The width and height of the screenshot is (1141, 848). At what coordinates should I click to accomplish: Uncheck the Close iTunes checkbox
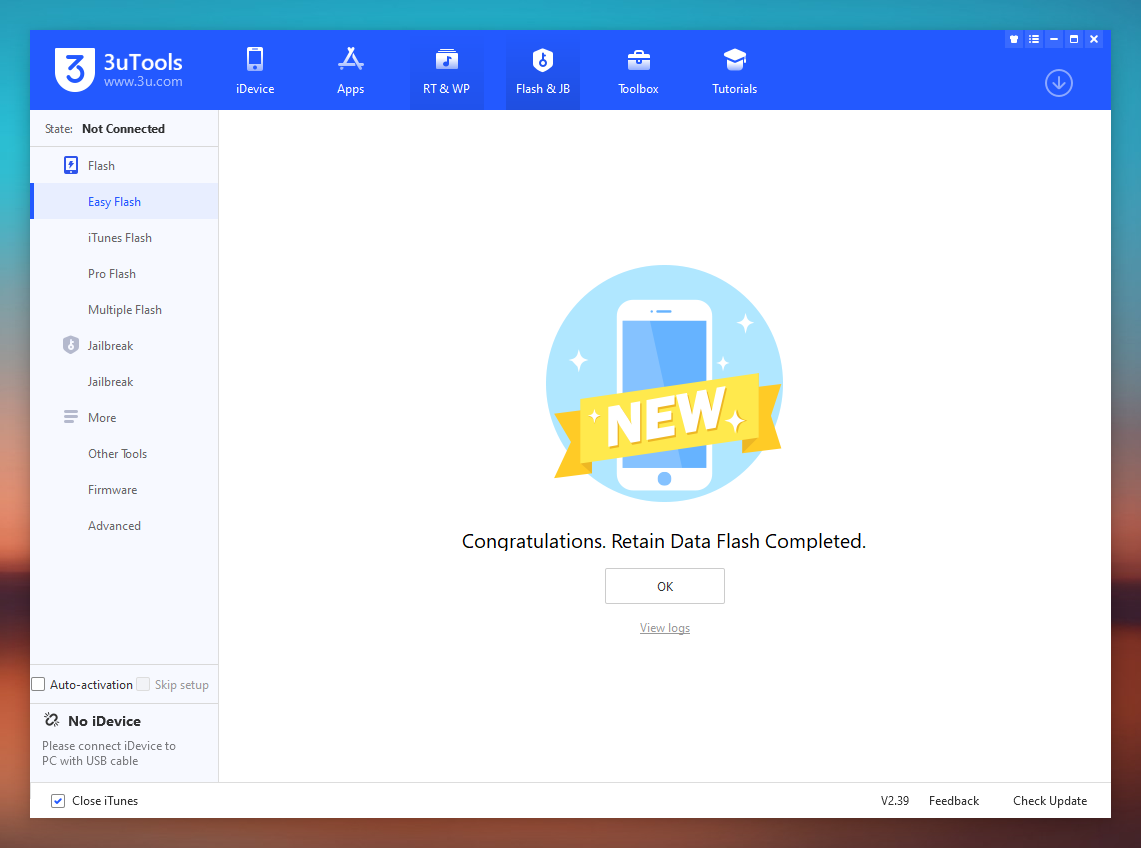(58, 801)
